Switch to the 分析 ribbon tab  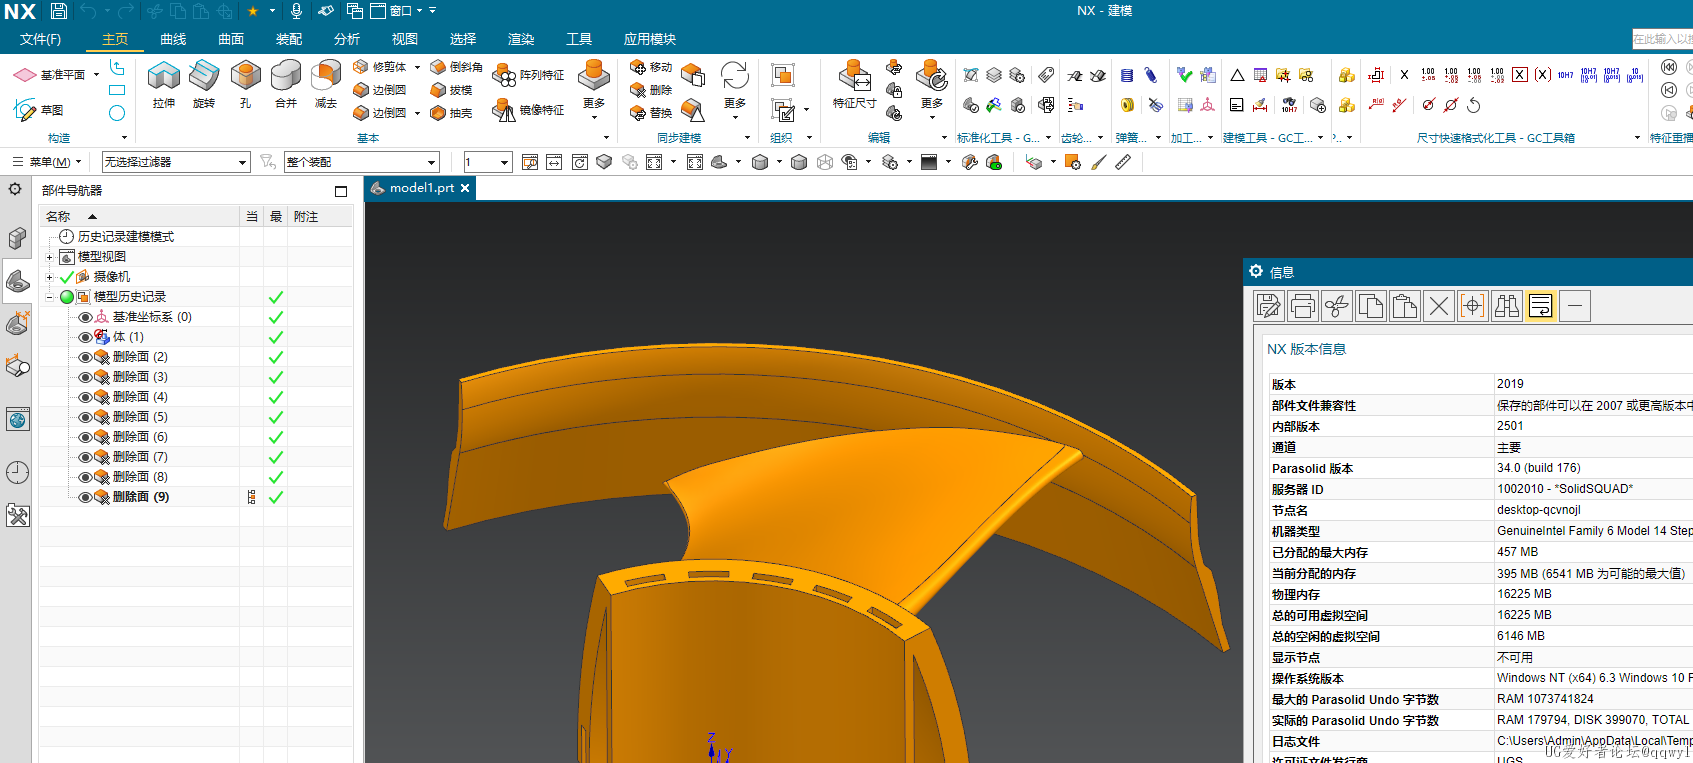tap(347, 39)
